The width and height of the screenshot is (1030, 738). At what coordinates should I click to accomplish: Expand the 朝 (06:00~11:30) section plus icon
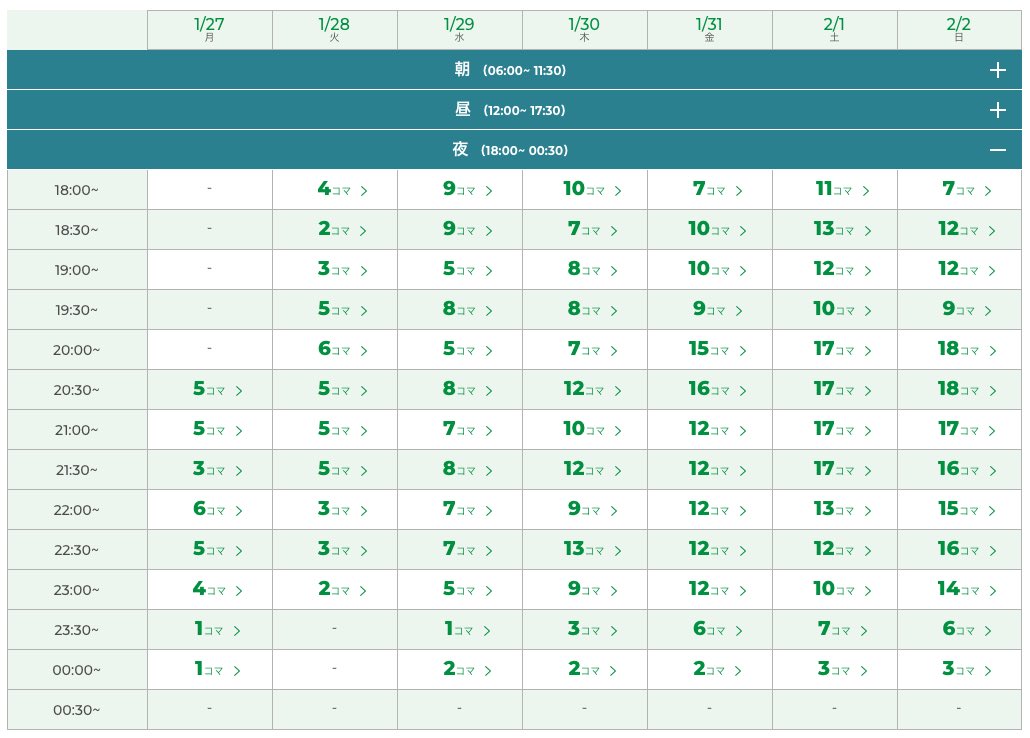pyautogui.click(x=997, y=70)
